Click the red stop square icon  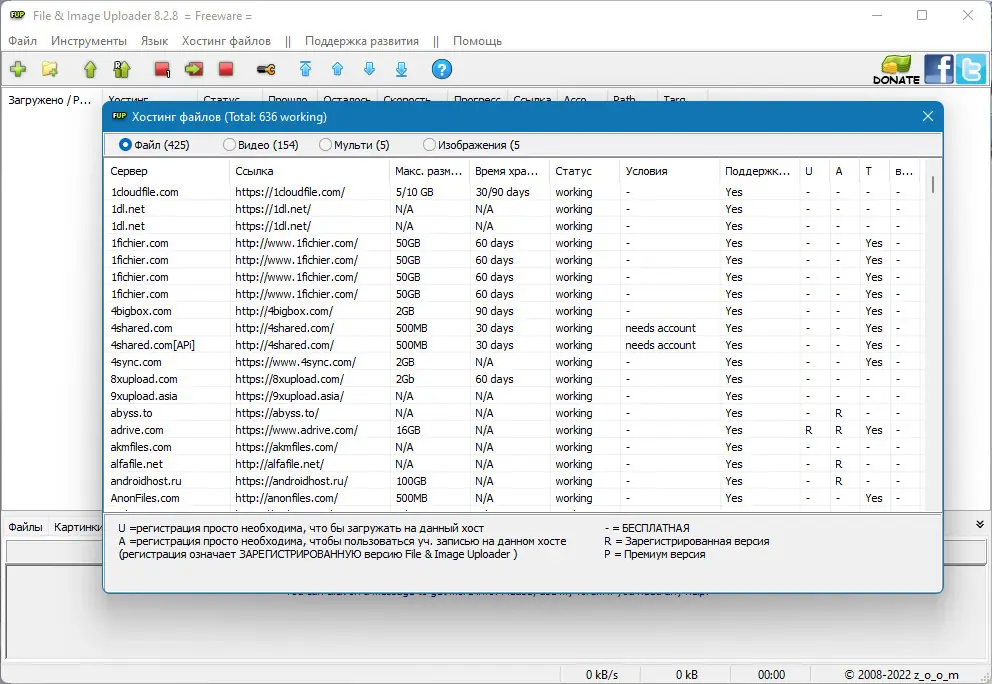tap(226, 69)
